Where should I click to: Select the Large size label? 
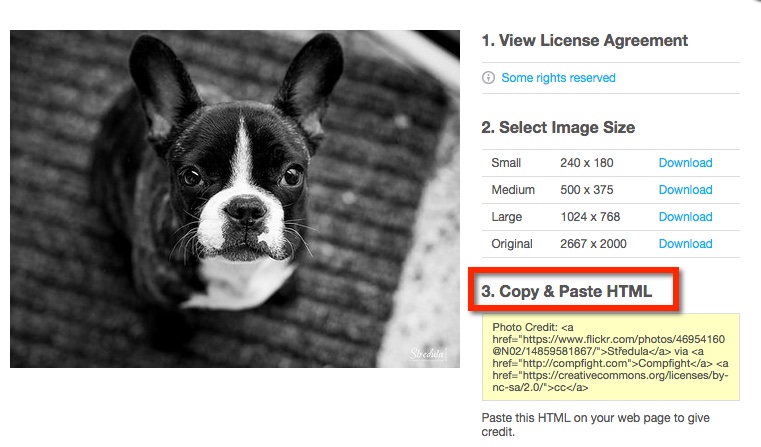[x=507, y=217]
